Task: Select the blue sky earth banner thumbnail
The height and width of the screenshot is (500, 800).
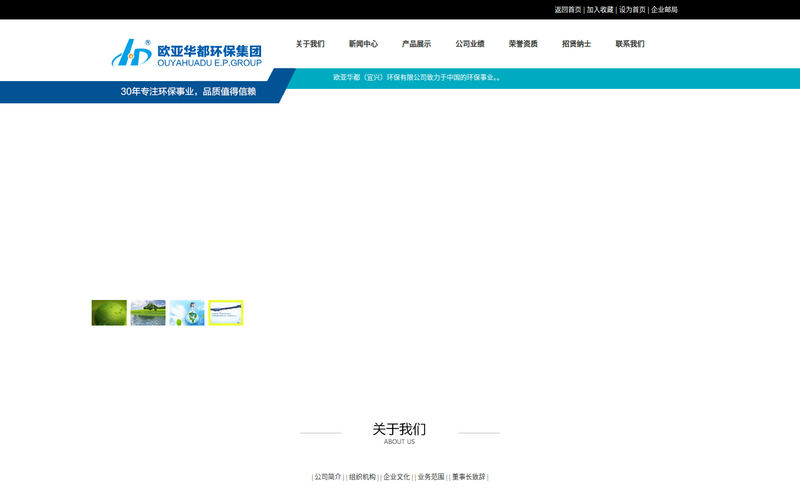Action: tap(187, 313)
